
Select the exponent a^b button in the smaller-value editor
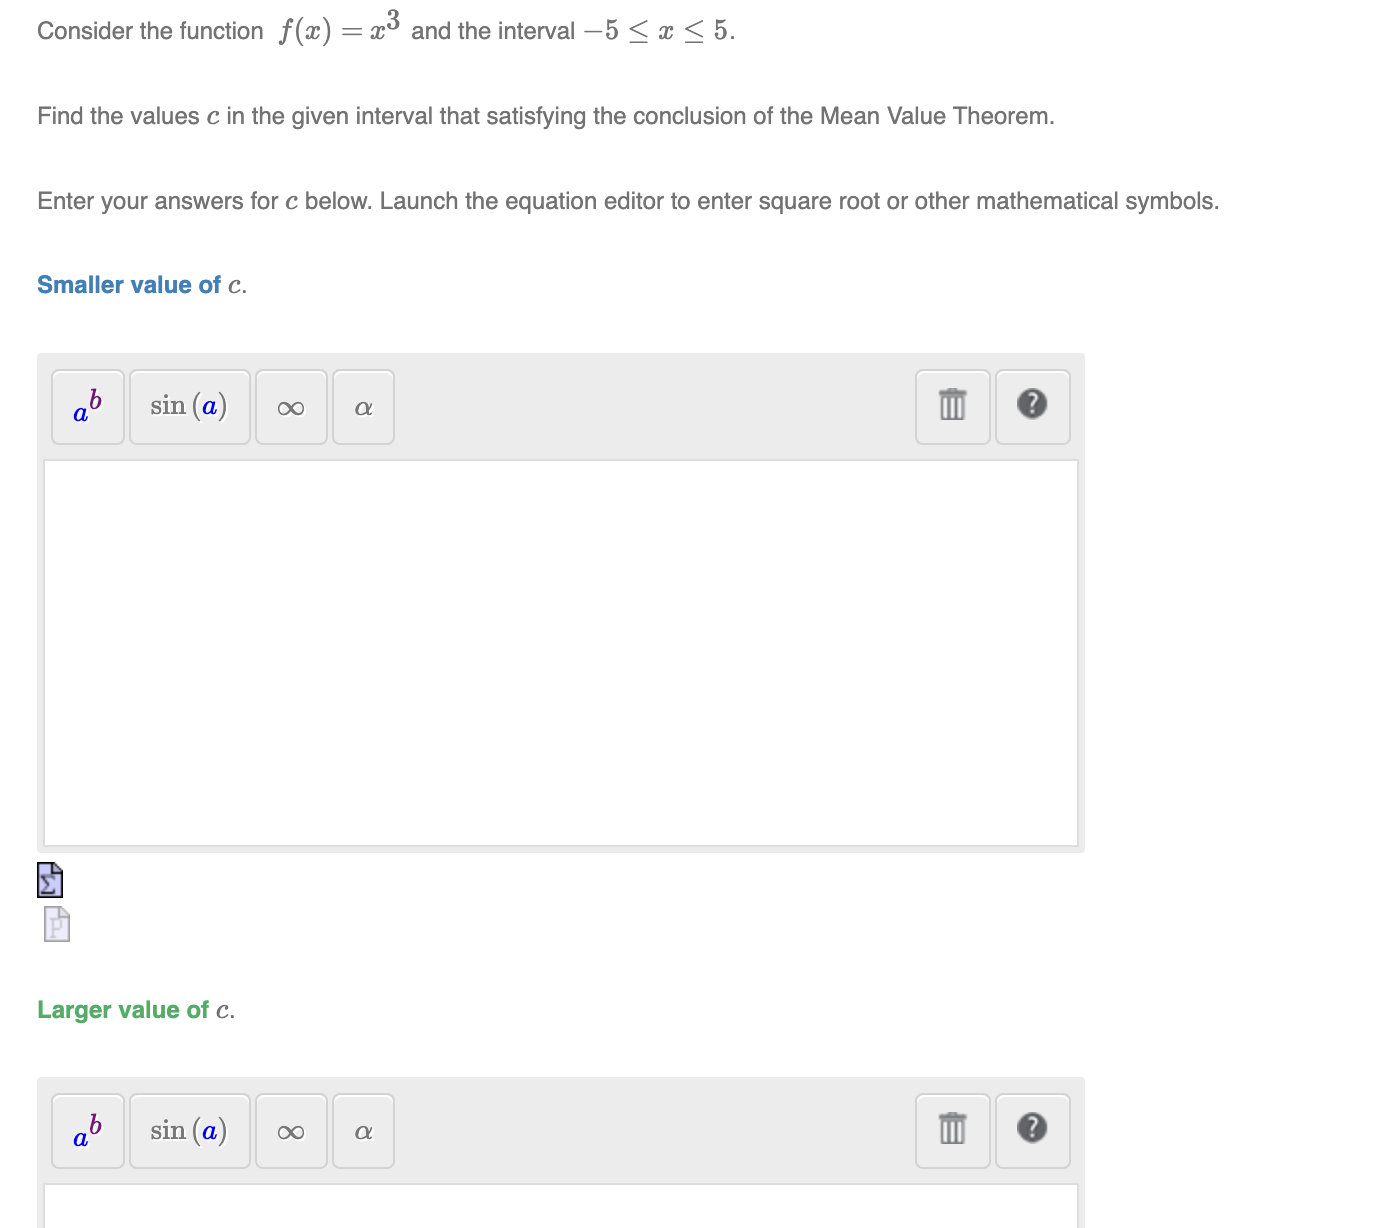click(86, 407)
